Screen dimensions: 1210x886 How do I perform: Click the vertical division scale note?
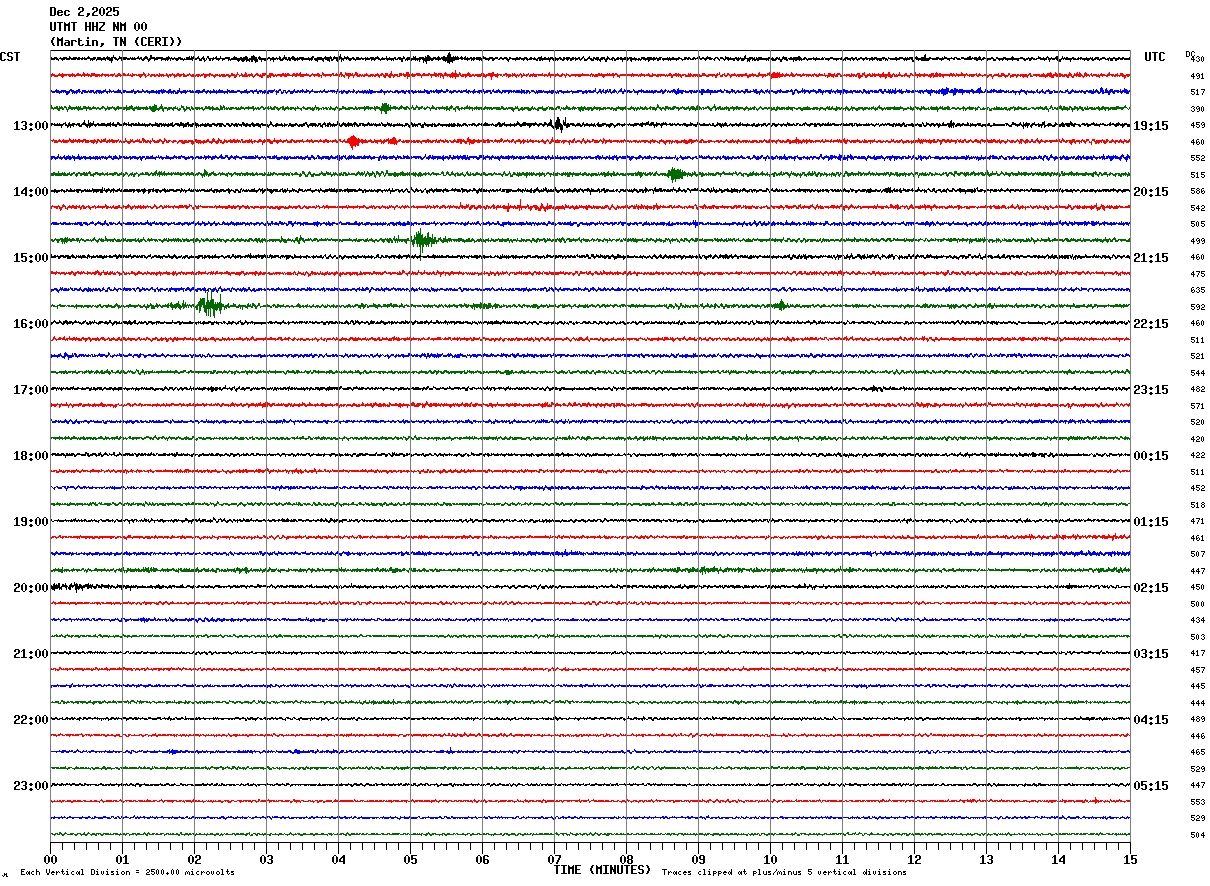click(128, 873)
